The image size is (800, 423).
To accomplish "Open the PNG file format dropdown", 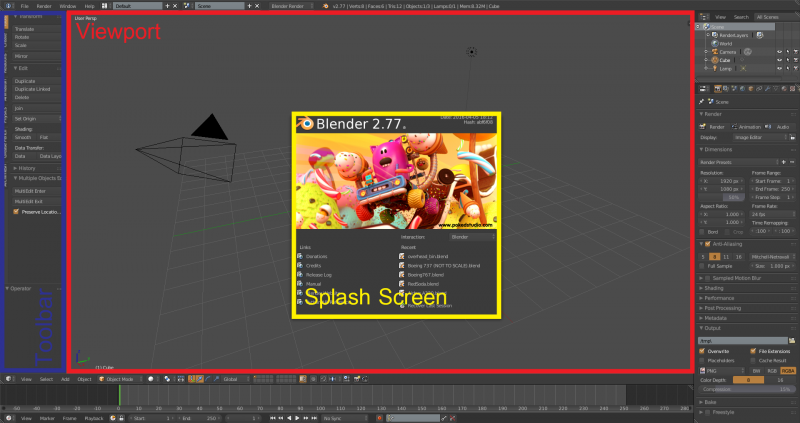I will pos(722,370).
